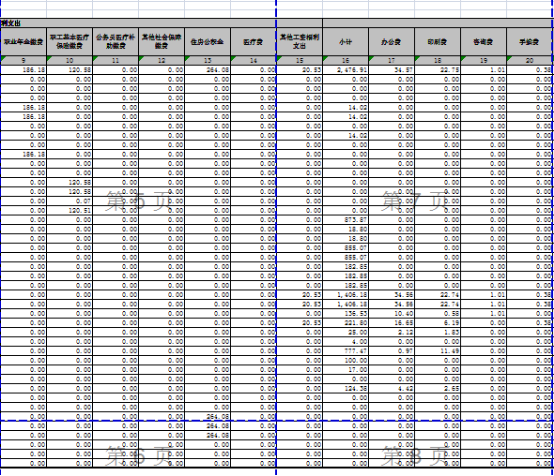This screenshot has width=554, height=476.
Task: Select the 医疗费 header cell
Action: click(253, 42)
